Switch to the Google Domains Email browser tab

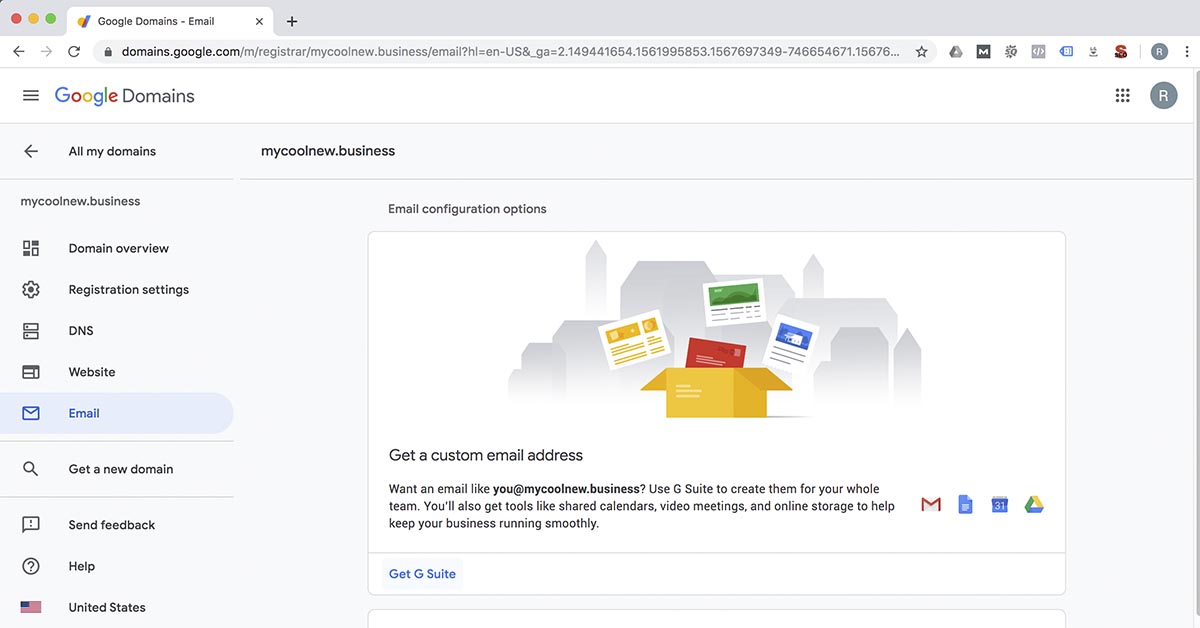(x=160, y=20)
